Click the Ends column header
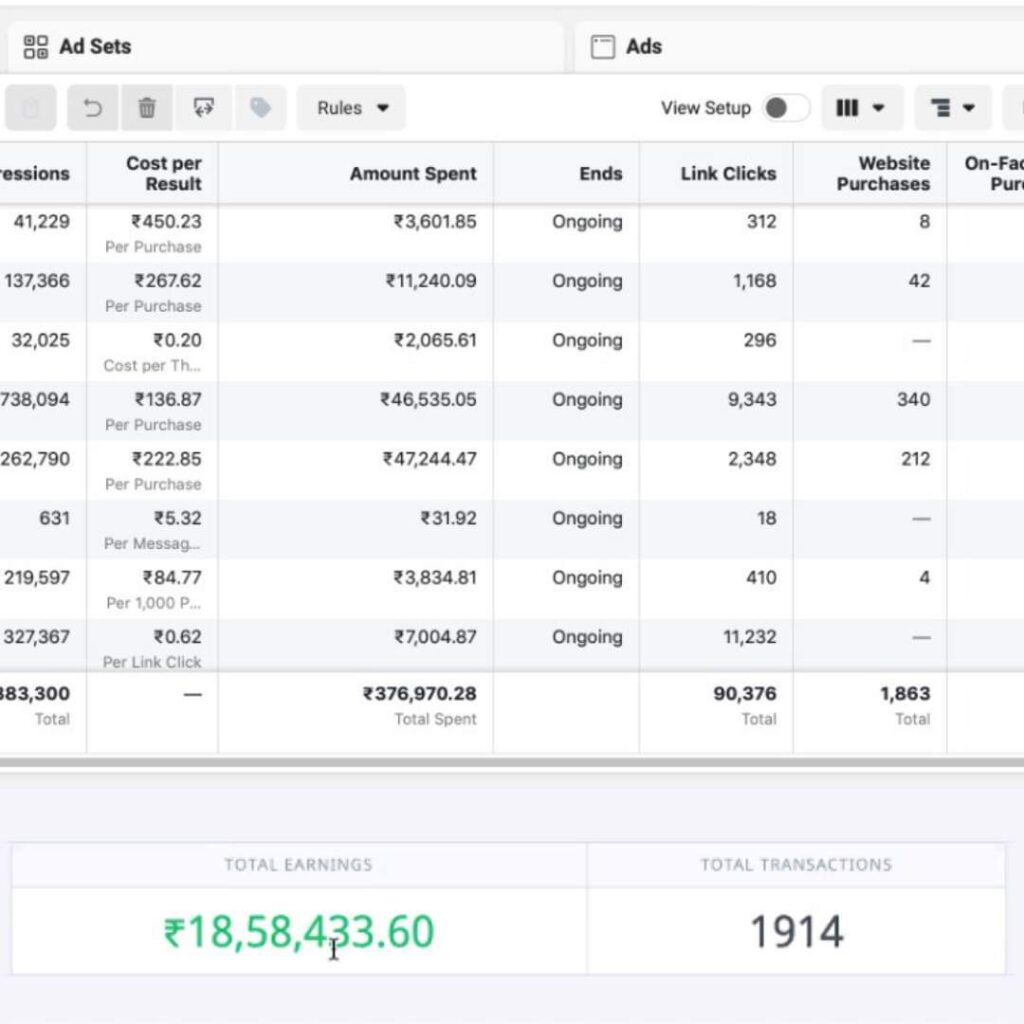Image resolution: width=1024 pixels, height=1024 pixels. point(600,173)
